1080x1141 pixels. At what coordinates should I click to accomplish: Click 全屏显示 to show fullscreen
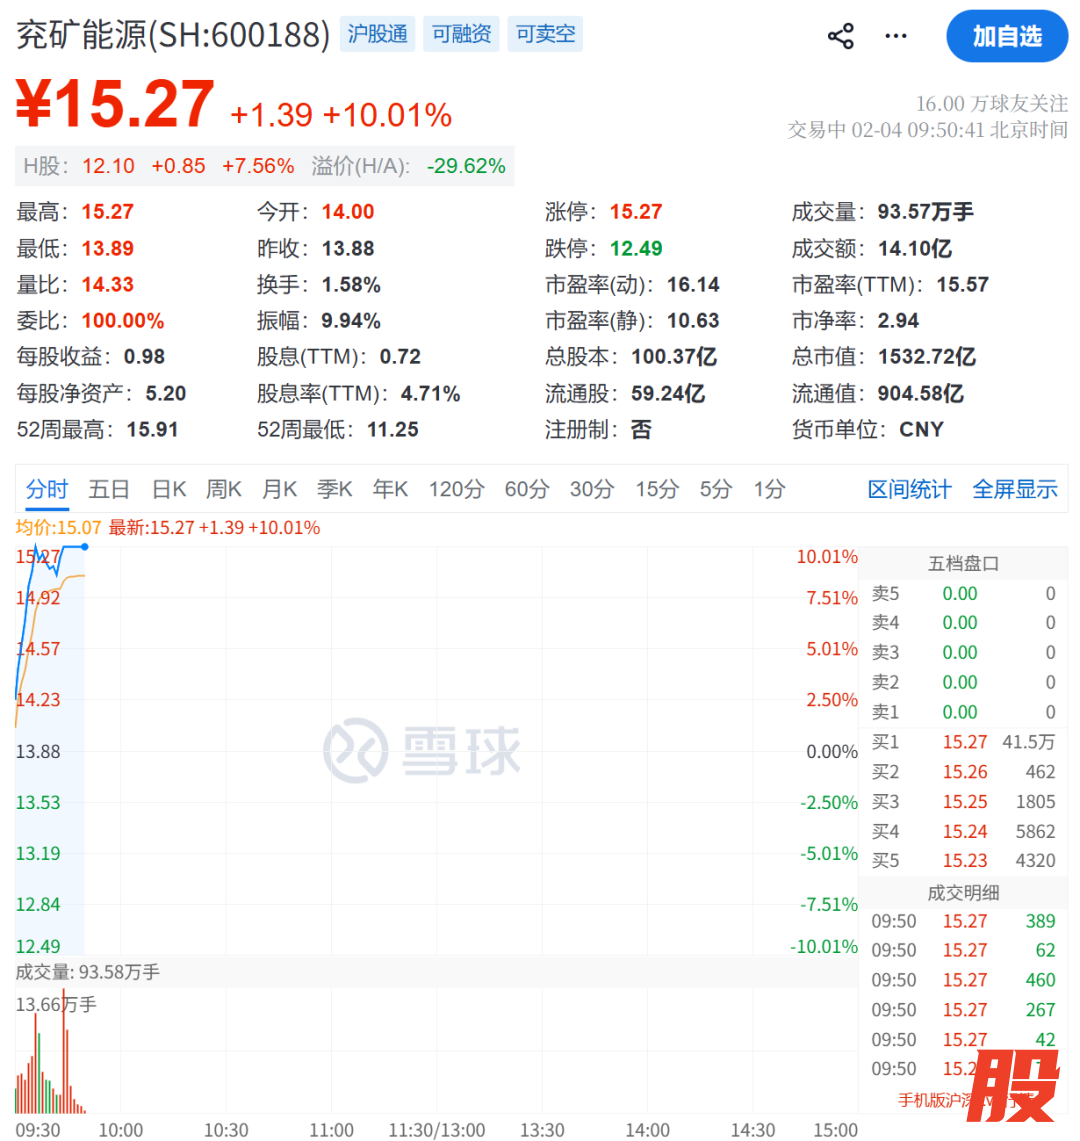click(1015, 490)
